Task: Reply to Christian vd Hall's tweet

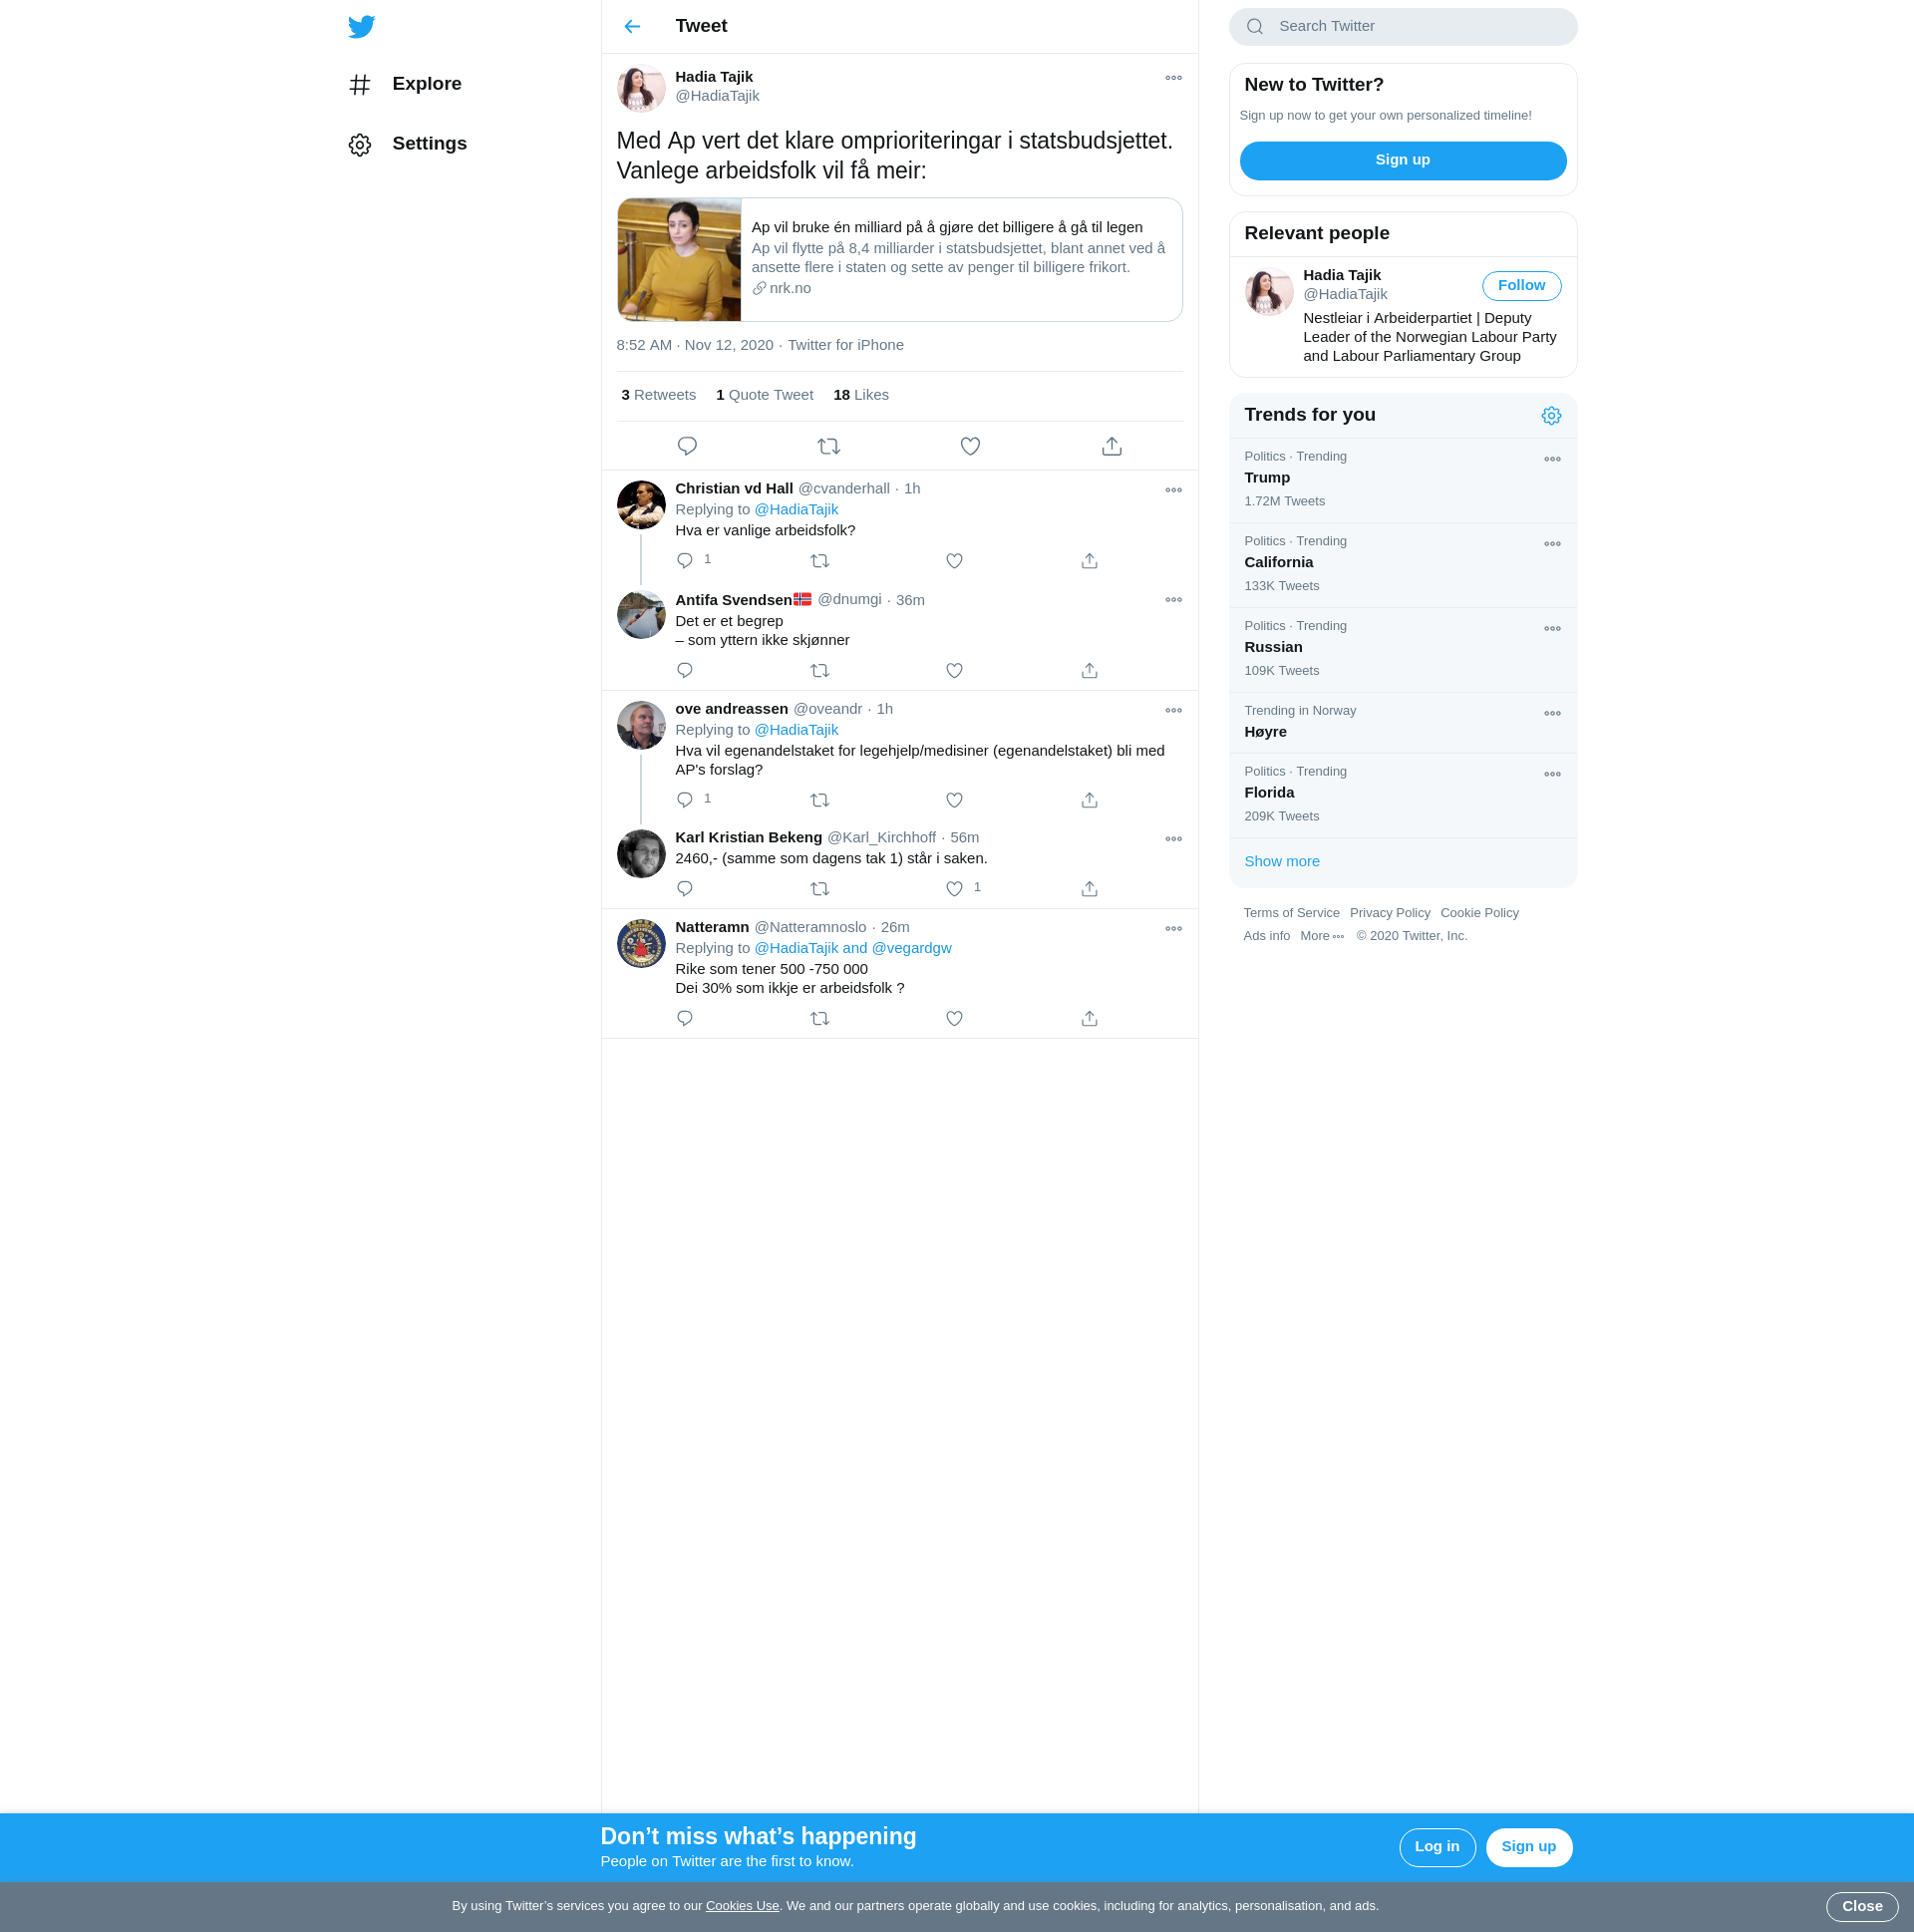Action: [685, 561]
